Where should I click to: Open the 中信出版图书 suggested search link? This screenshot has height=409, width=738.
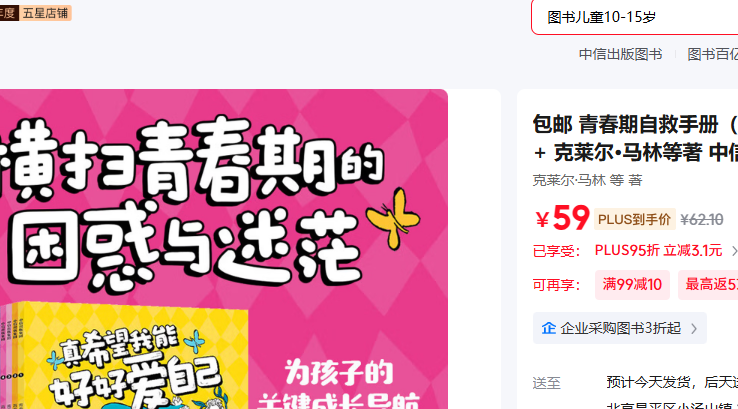point(620,54)
